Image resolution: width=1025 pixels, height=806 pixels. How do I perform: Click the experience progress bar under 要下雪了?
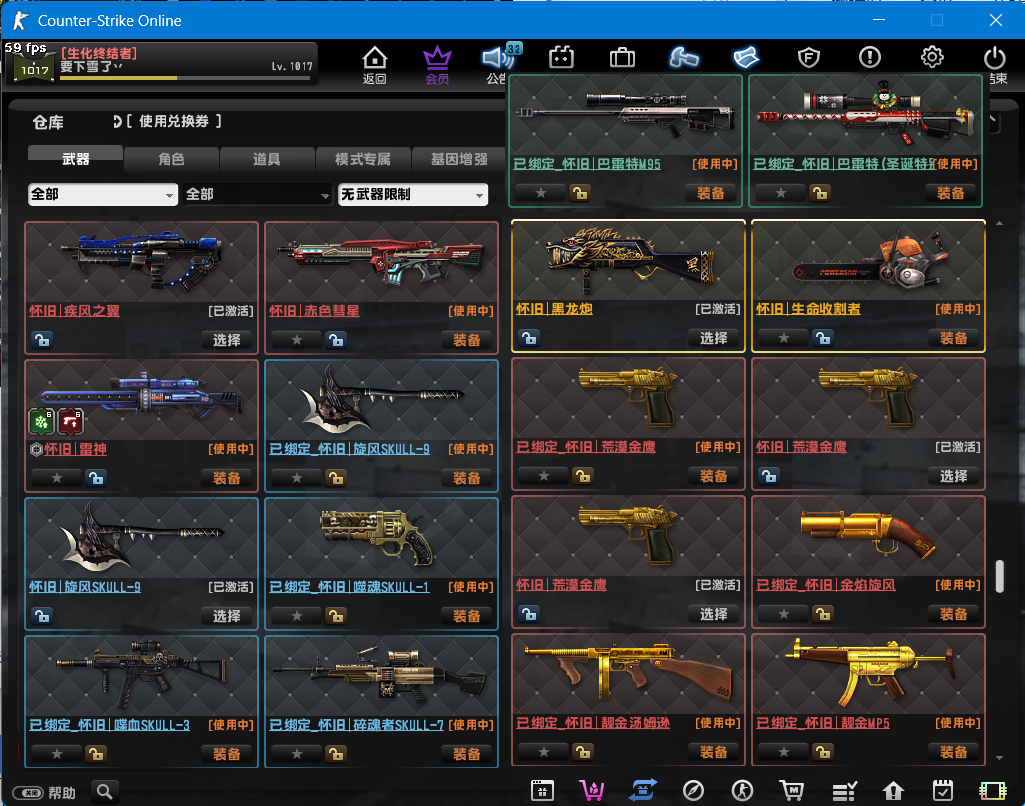click(185, 78)
